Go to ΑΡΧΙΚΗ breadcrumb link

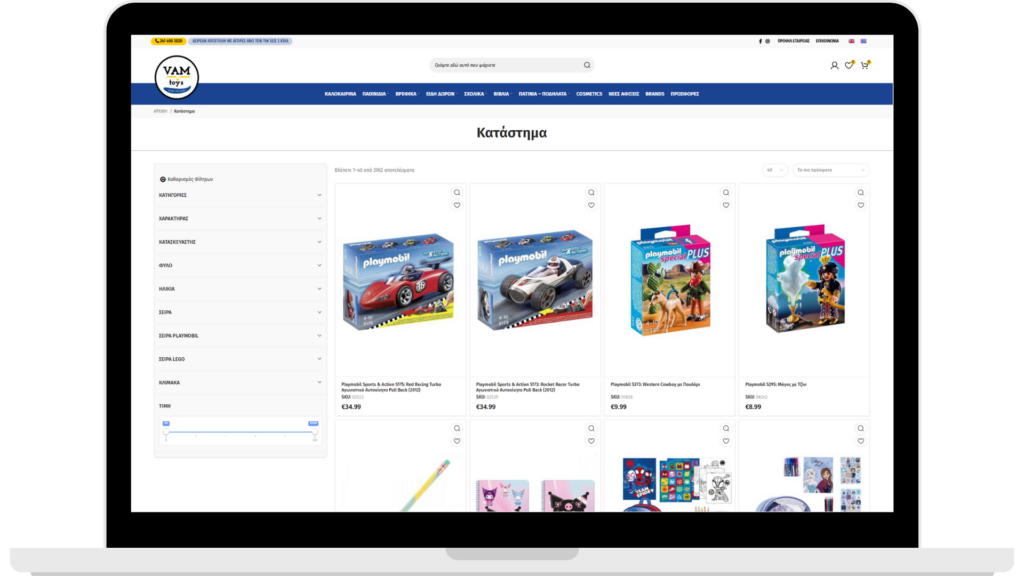[x=161, y=111]
